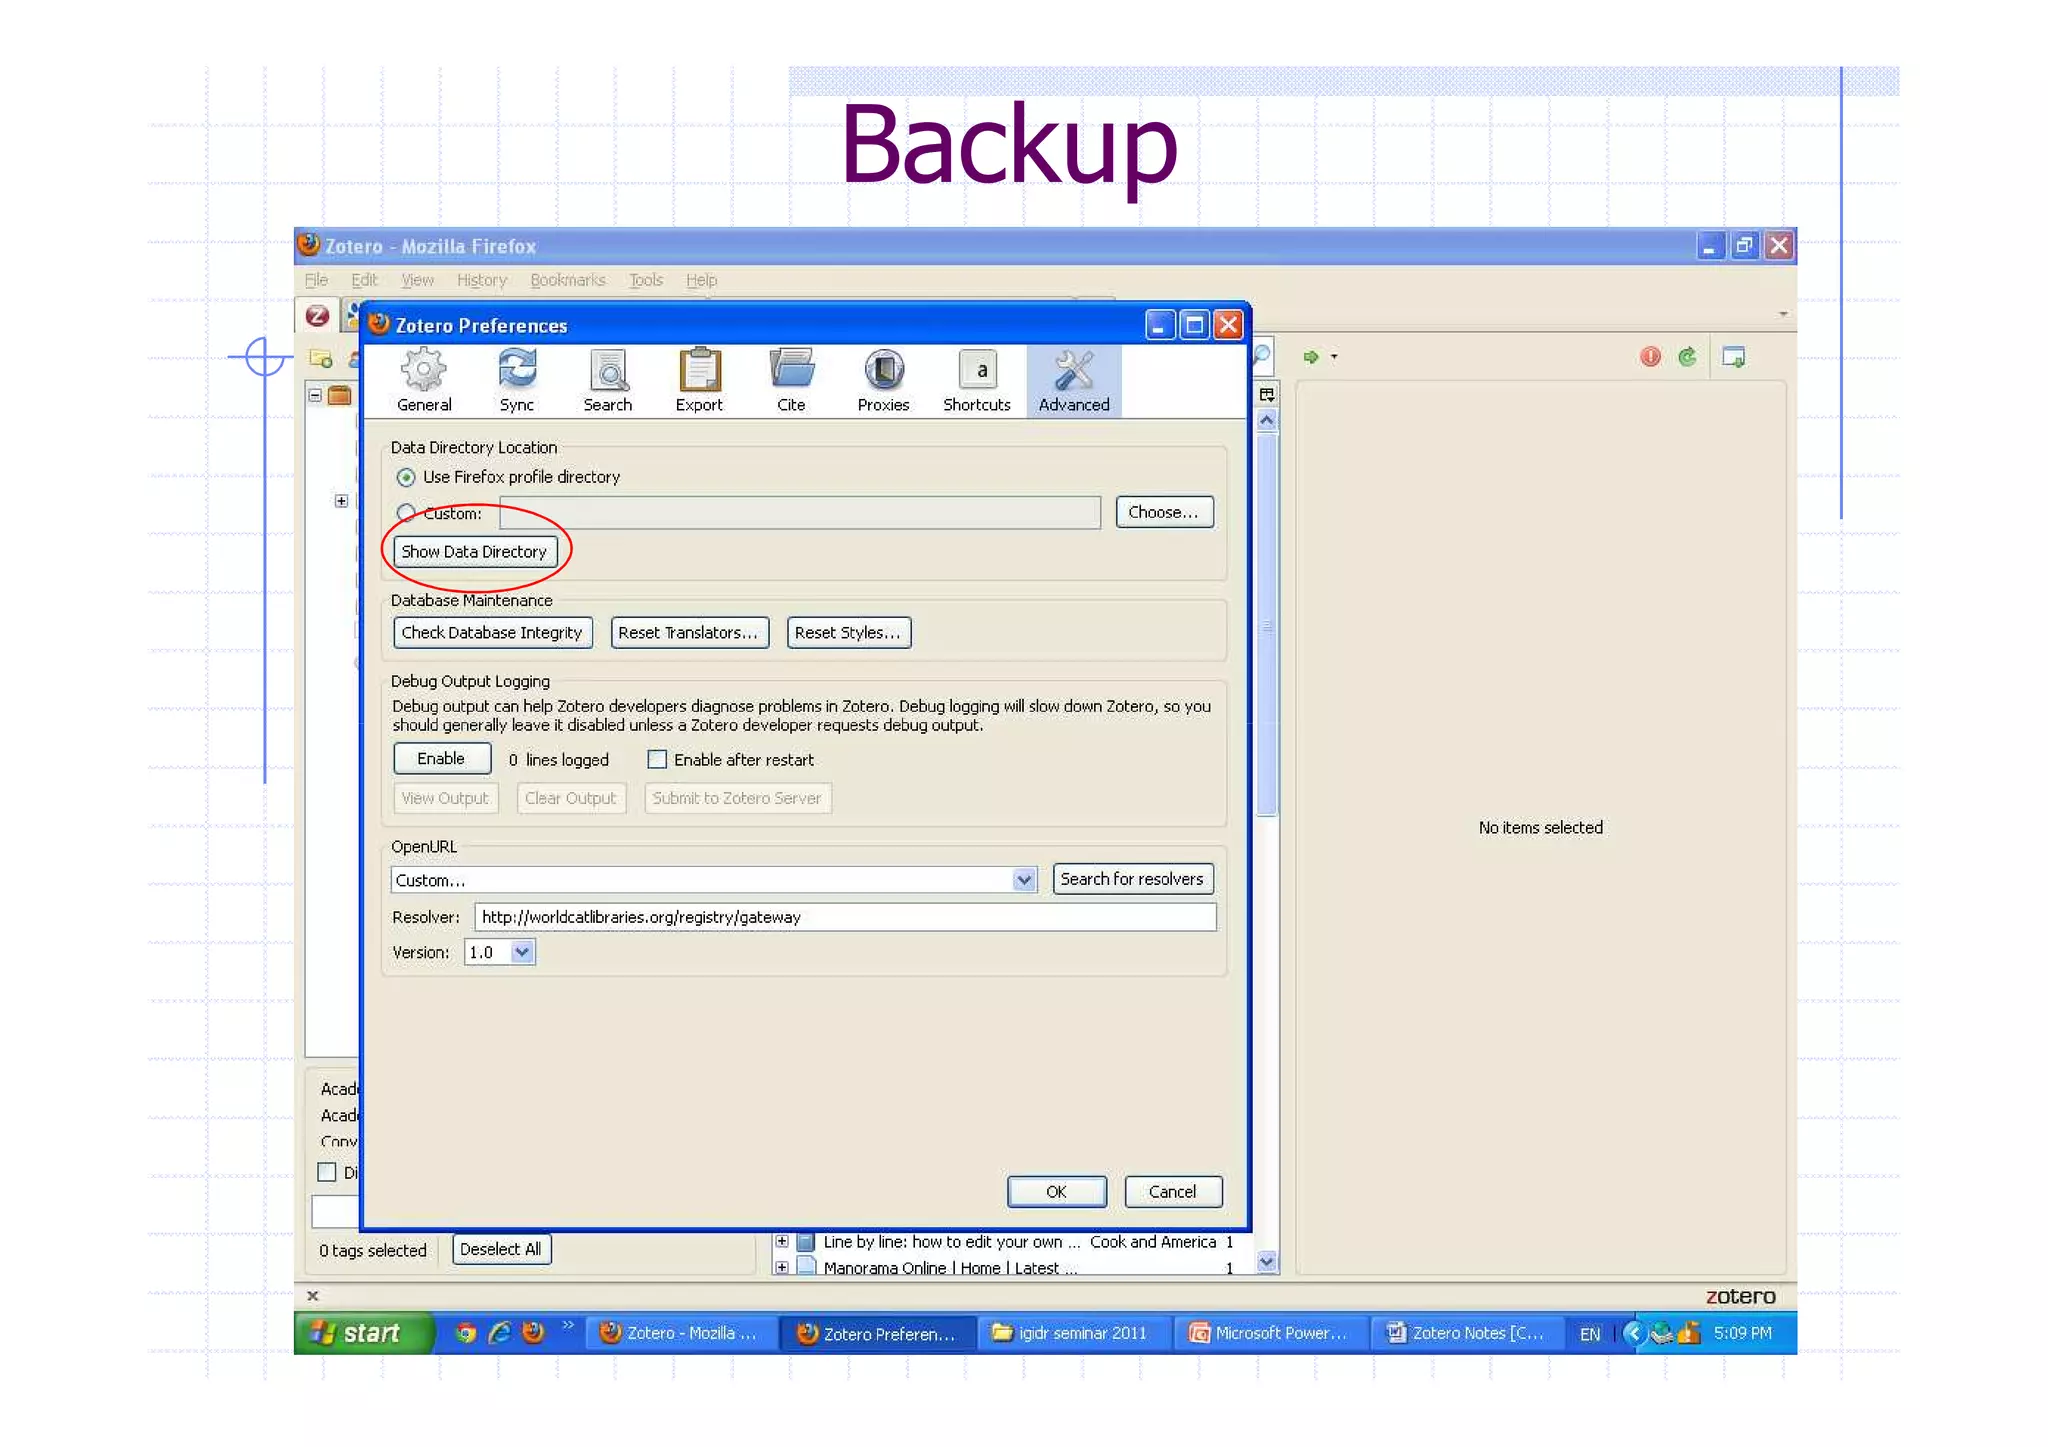Launch Firefox from quick launch bar
2048x1447 pixels.
point(533,1333)
